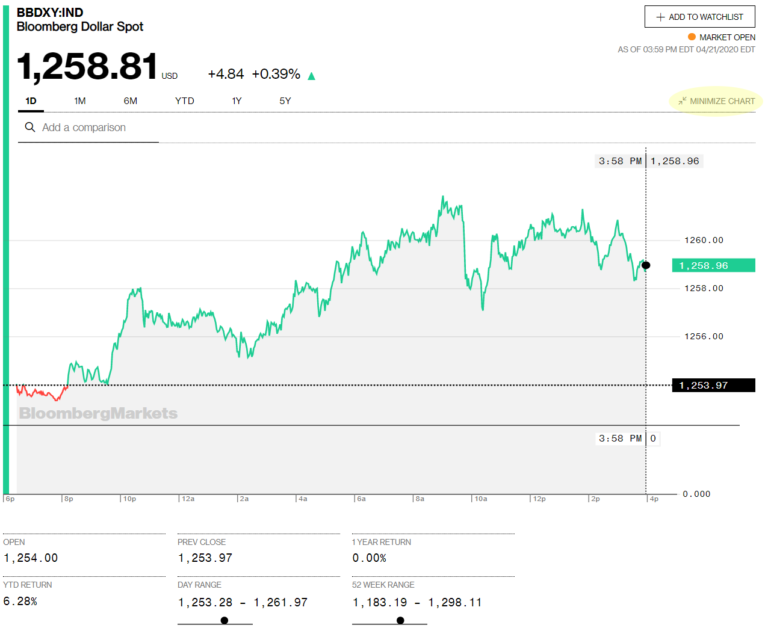This screenshot has height=634, width=768.
Task: Click the Add to Watchlist button
Action: [x=700, y=17]
